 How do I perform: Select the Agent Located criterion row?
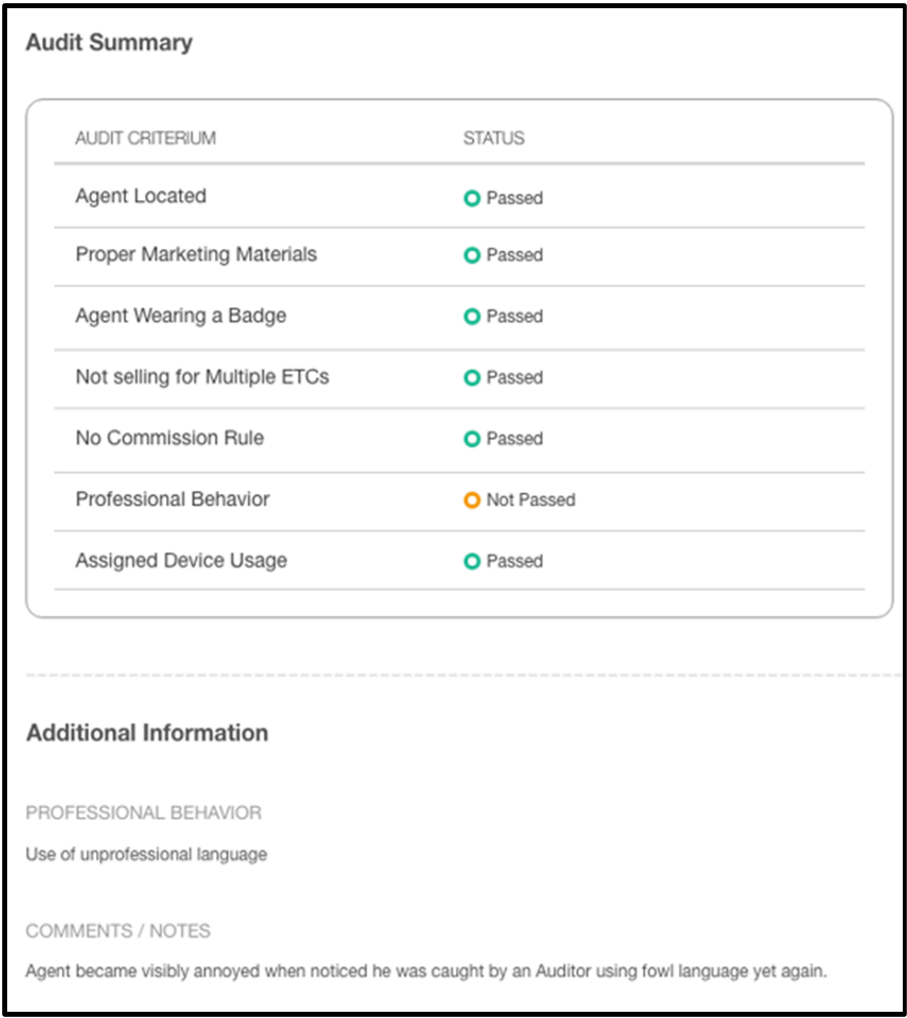pyautogui.click(x=459, y=196)
